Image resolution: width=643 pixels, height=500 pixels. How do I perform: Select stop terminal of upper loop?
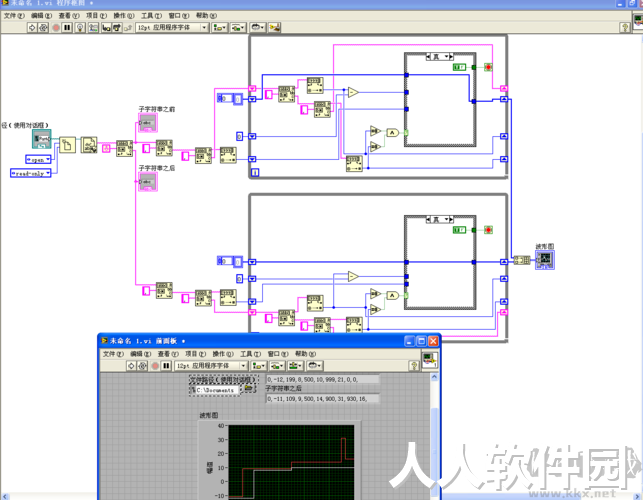pos(488,67)
